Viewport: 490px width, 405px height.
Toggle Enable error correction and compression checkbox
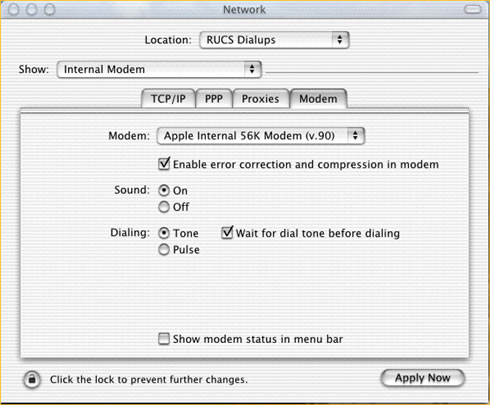pos(164,164)
